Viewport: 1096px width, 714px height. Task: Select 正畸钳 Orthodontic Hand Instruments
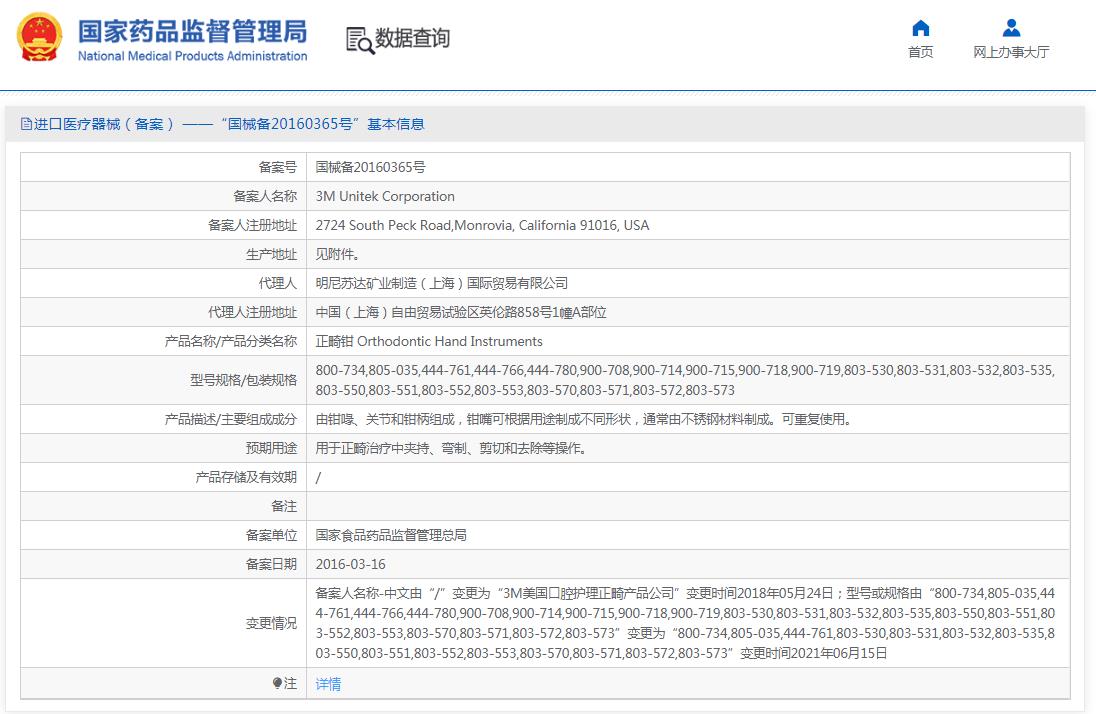click(x=429, y=341)
